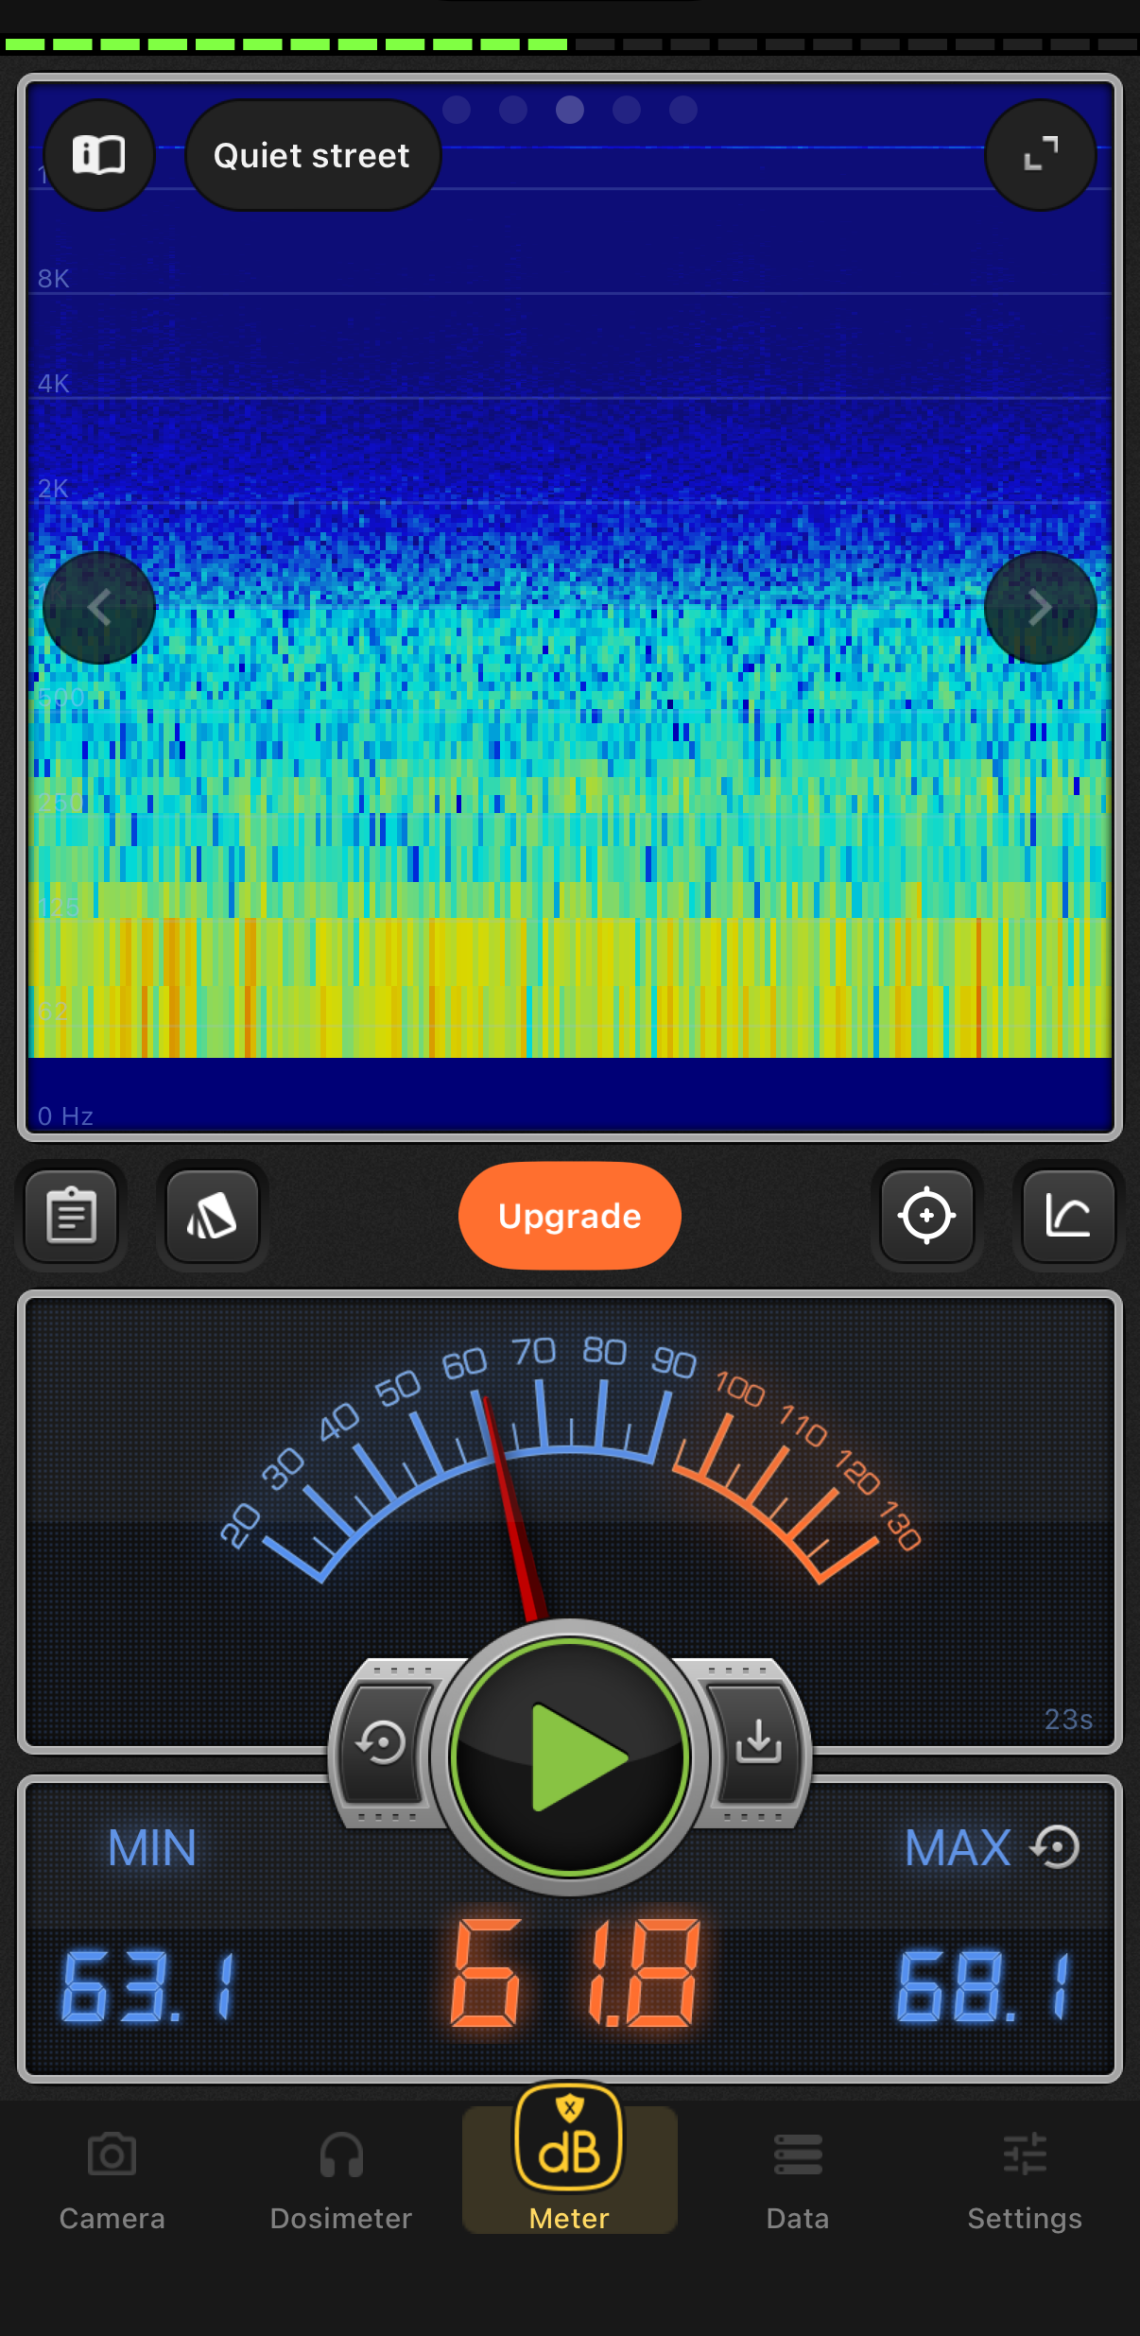Start measuring with the green play button
This screenshot has height=2336, width=1140.
[570, 1757]
